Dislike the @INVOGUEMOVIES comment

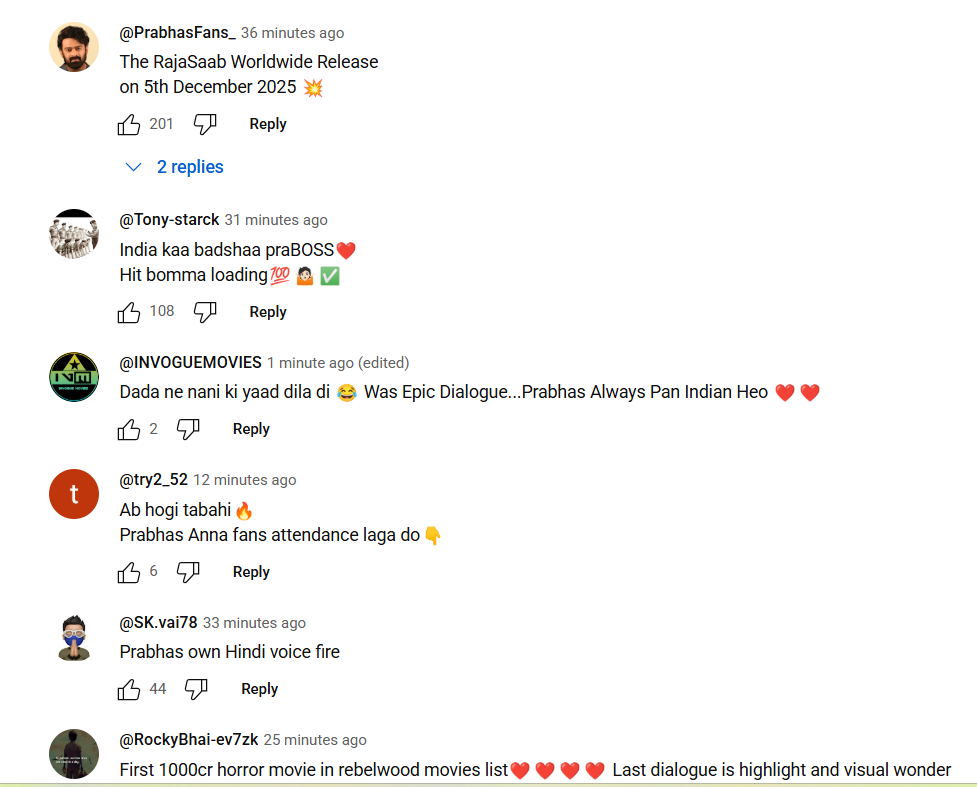[188, 429]
